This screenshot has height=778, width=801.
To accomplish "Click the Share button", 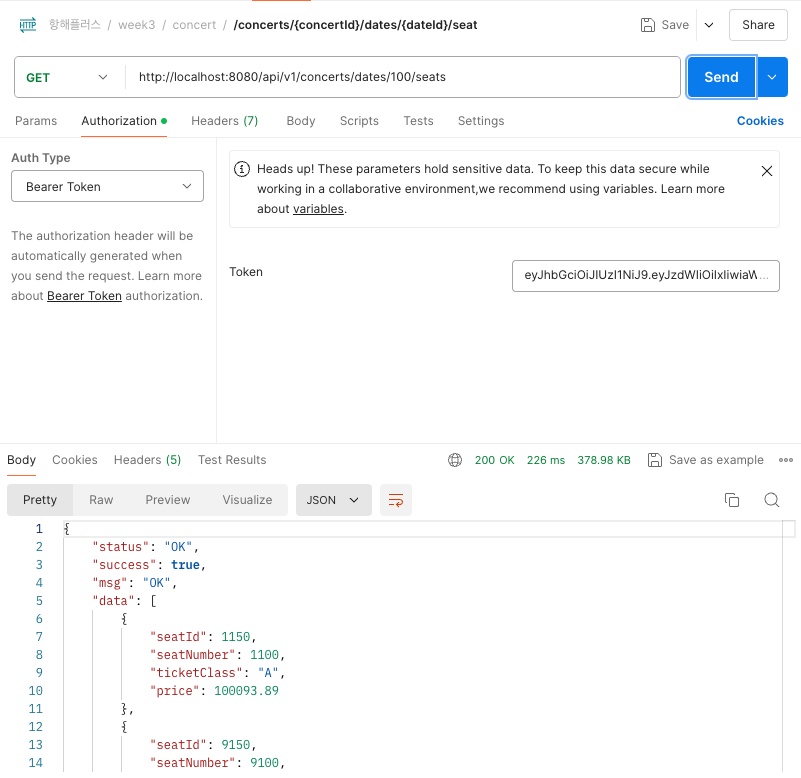I will (x=758, y=25).
